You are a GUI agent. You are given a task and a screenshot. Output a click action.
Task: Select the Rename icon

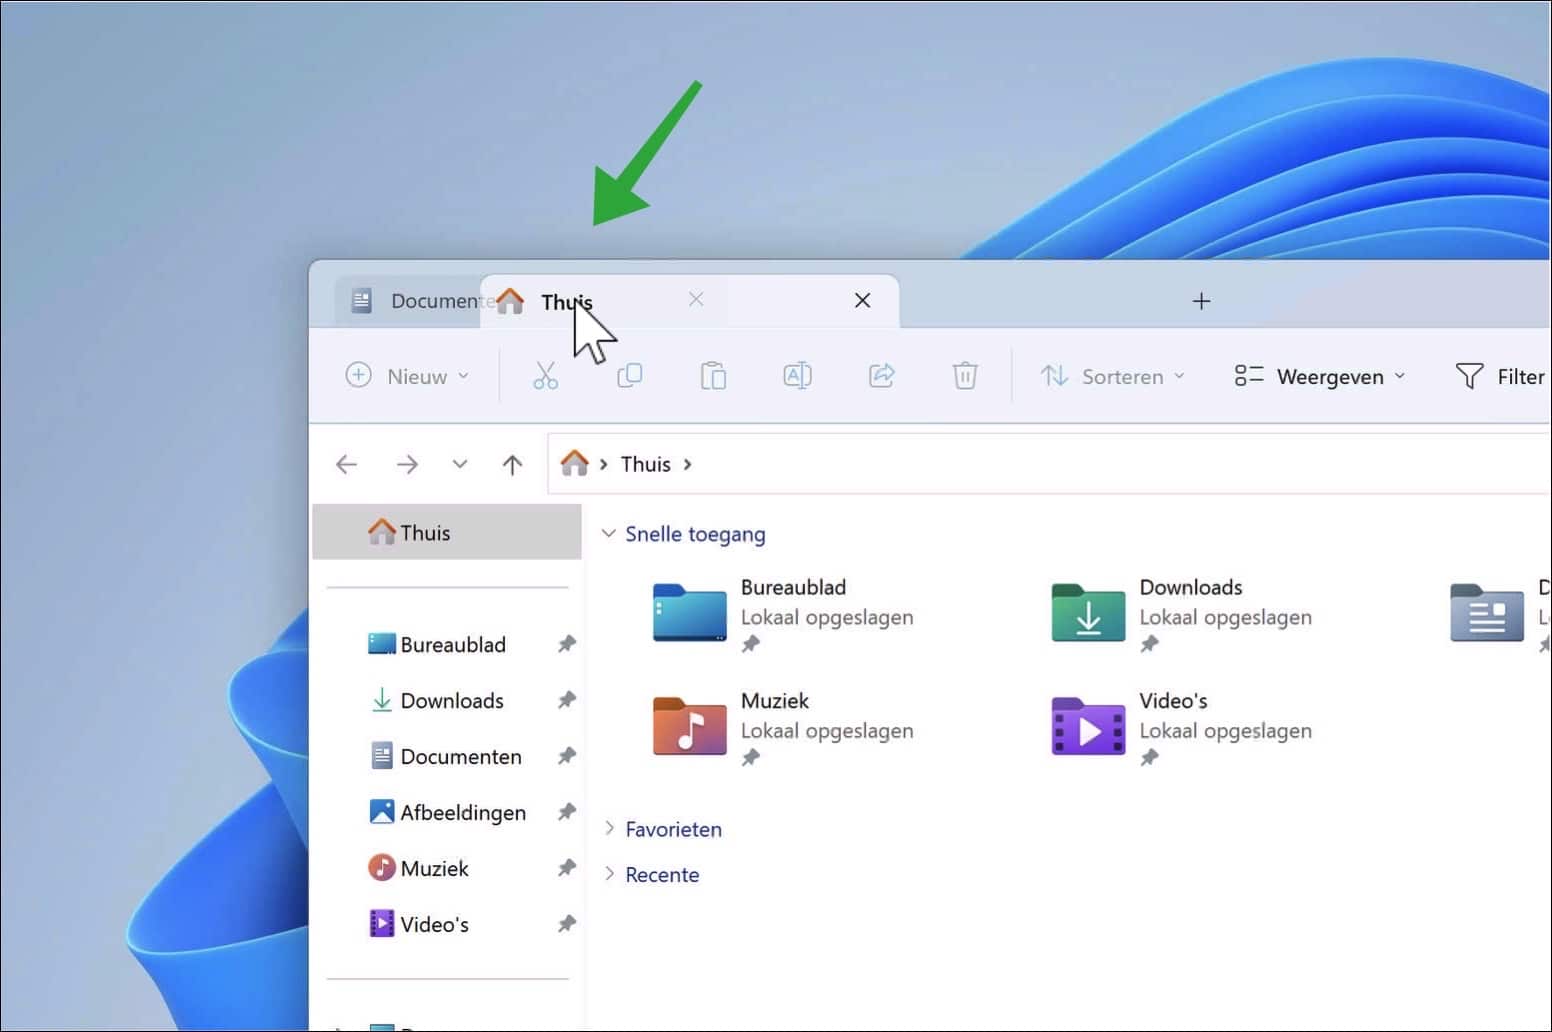797,375
